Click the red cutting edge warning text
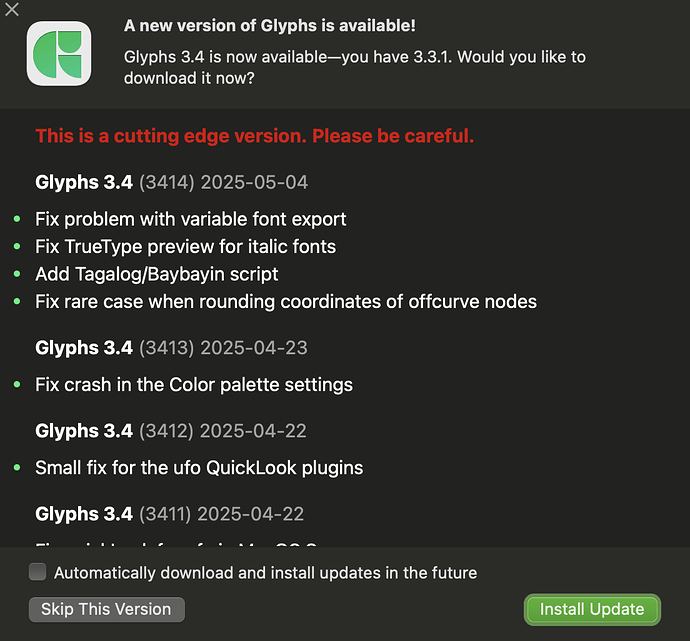 tap(254, 136)
